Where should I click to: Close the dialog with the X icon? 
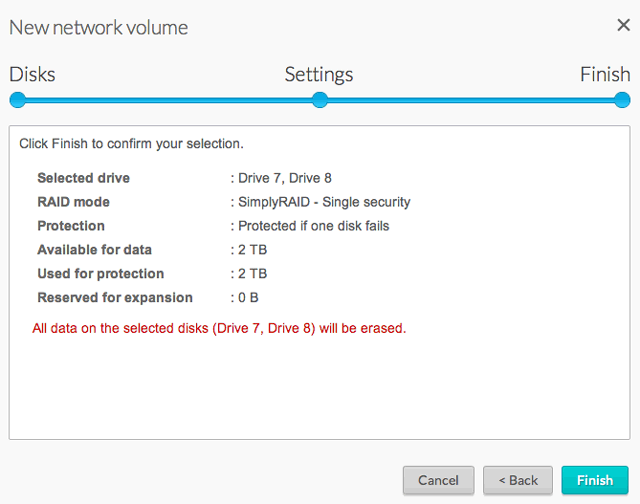(x=623, y=25)
